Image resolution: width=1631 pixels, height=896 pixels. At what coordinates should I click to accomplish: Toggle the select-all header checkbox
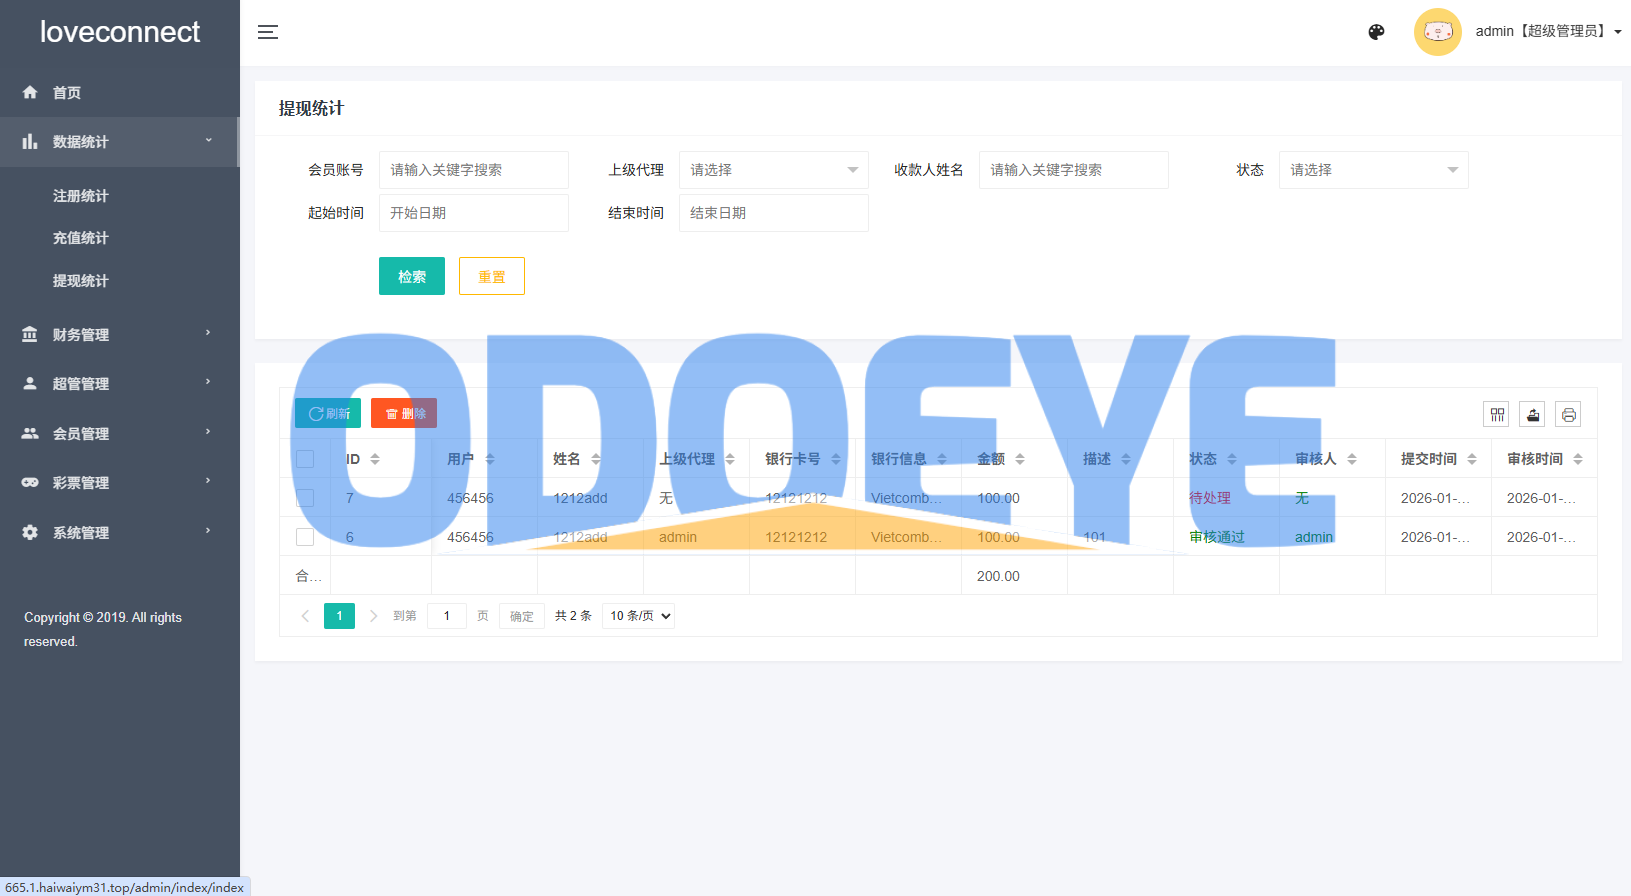tap(305, 459)
